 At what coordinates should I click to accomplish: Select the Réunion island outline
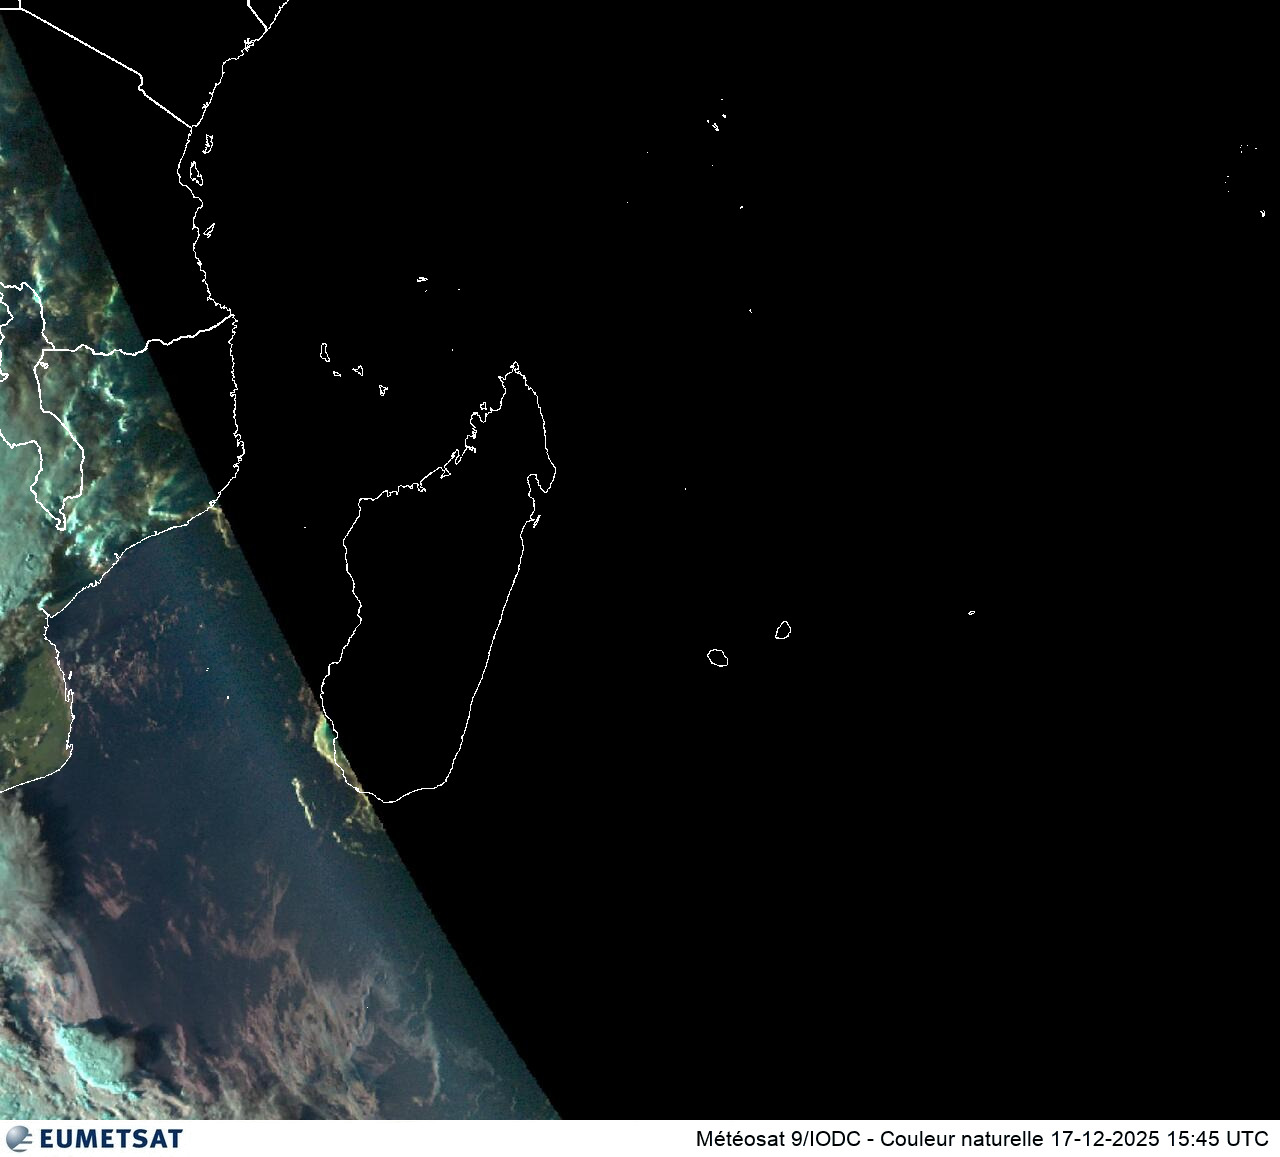click(717, 657)
